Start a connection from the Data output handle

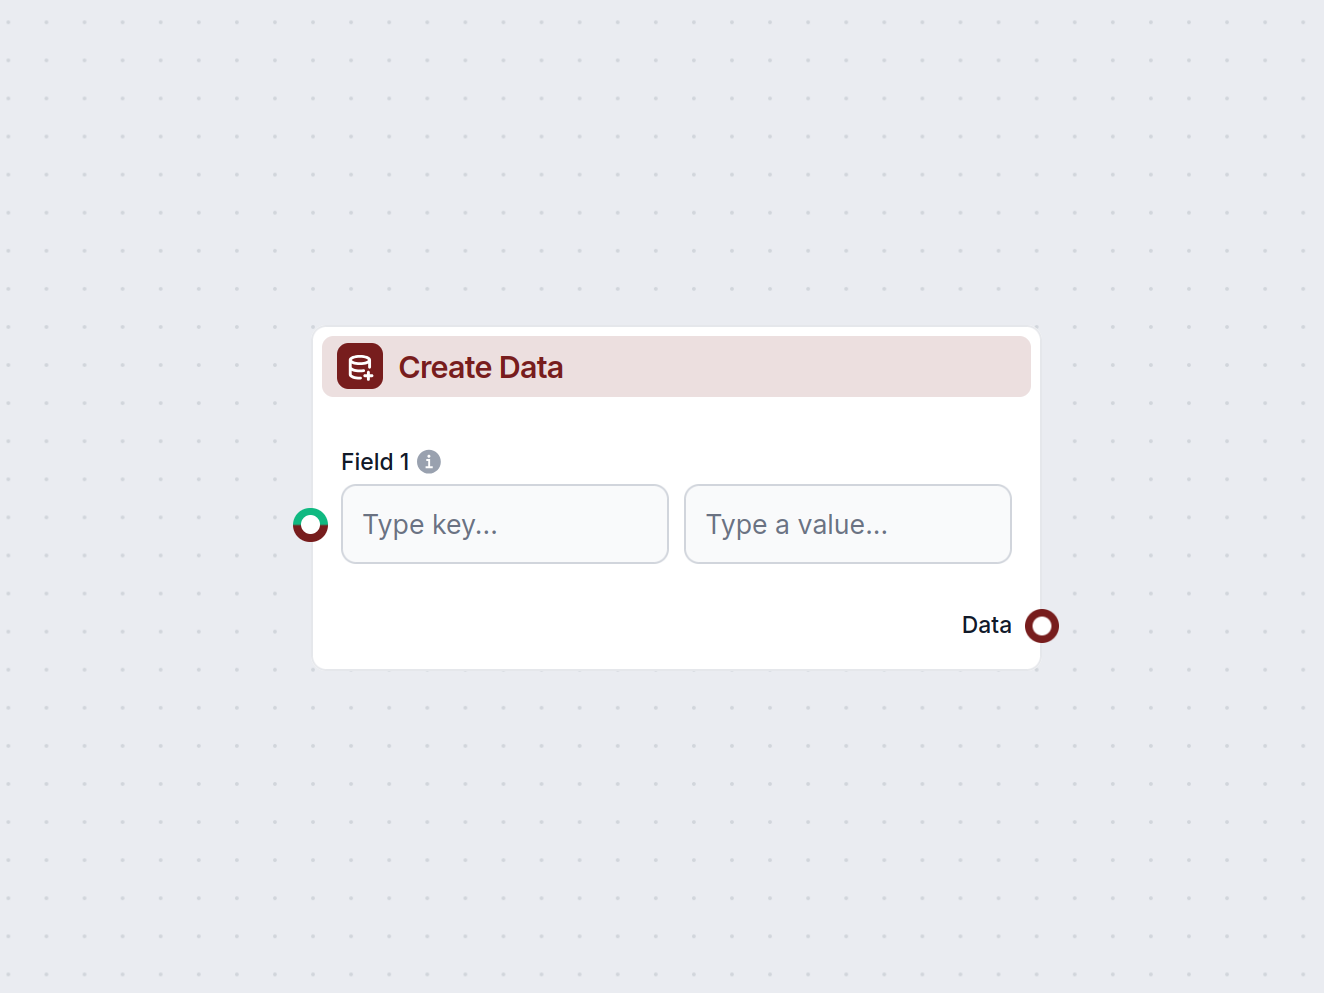pyautogui.click(x=1042, y=625)
